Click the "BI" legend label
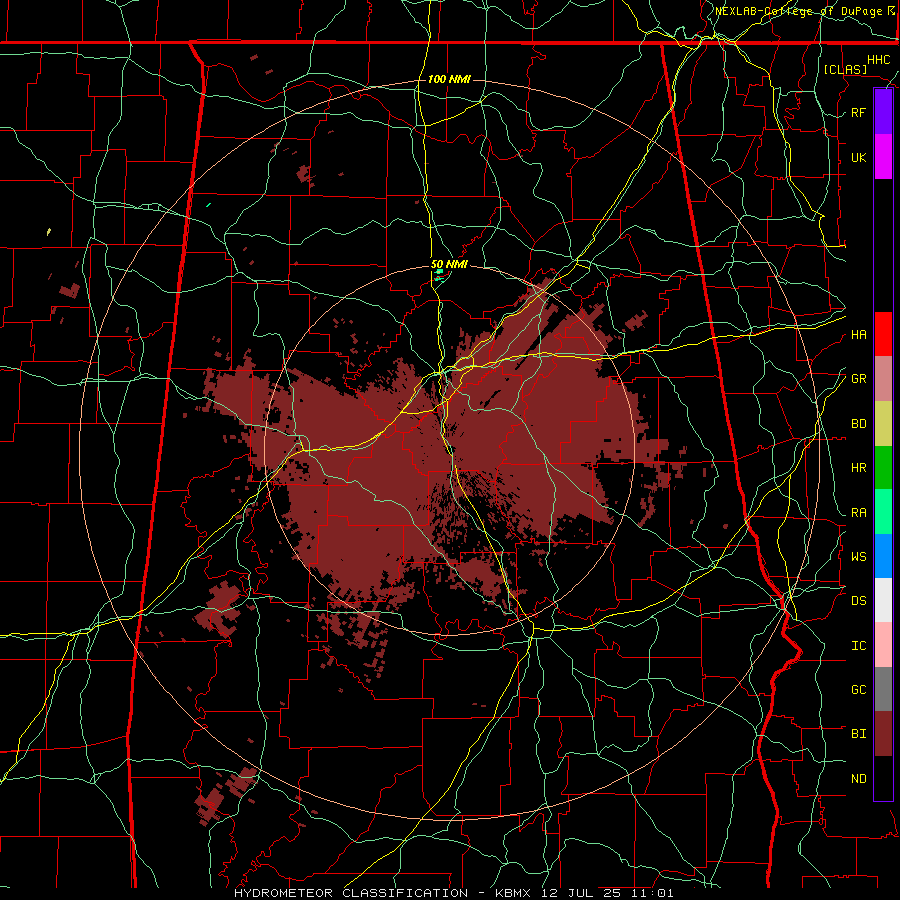 click(x=858, y=734)
